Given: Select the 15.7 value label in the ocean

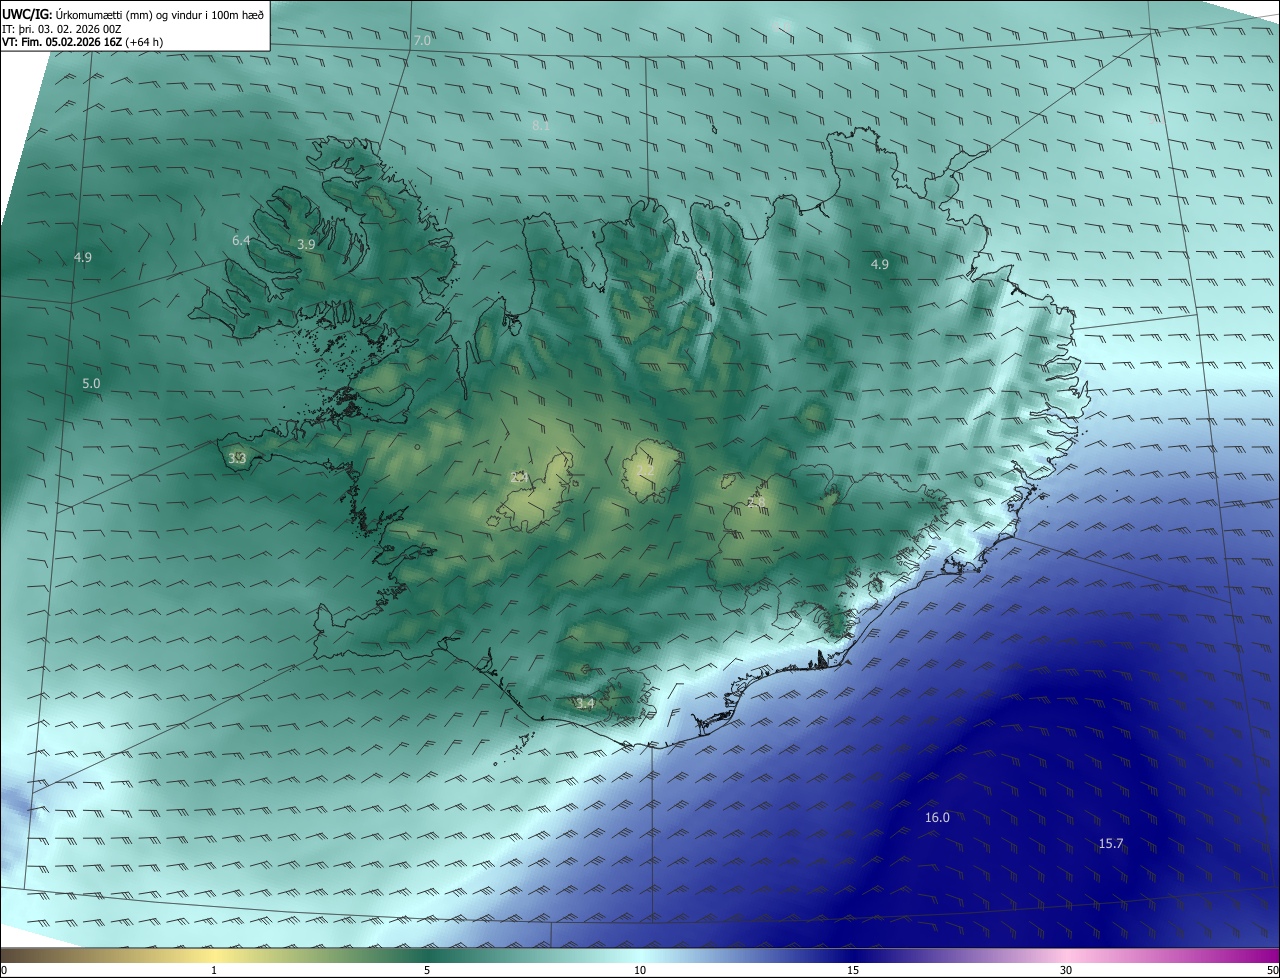Looking at the screenshot, I should [1111, 843].
